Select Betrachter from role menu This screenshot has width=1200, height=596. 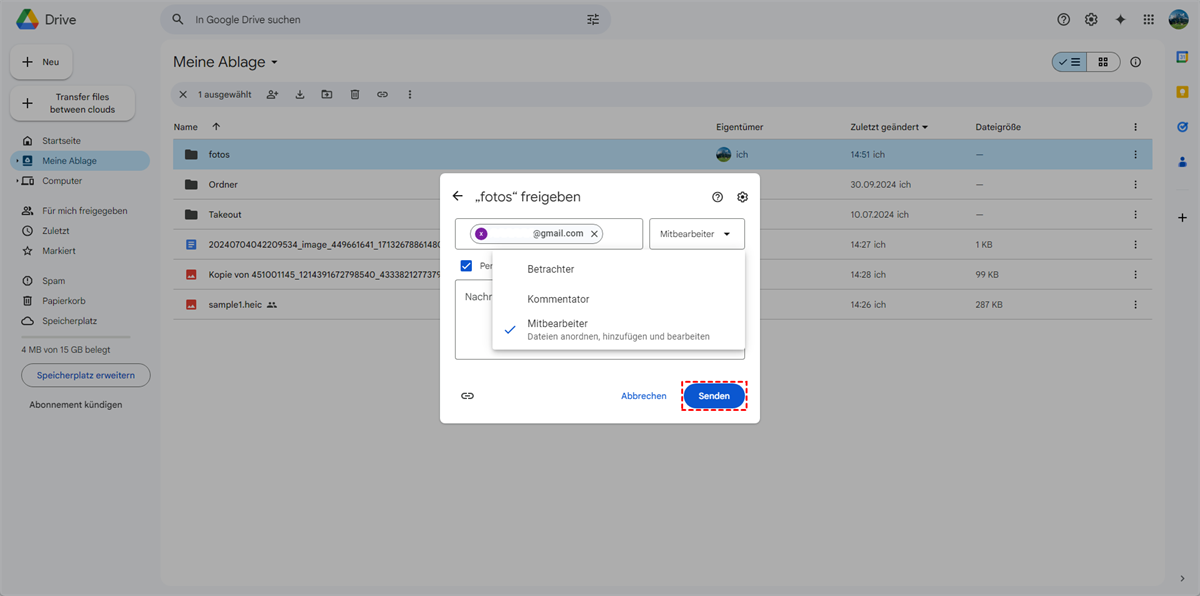pyautogui.click(x=550, y=269)
